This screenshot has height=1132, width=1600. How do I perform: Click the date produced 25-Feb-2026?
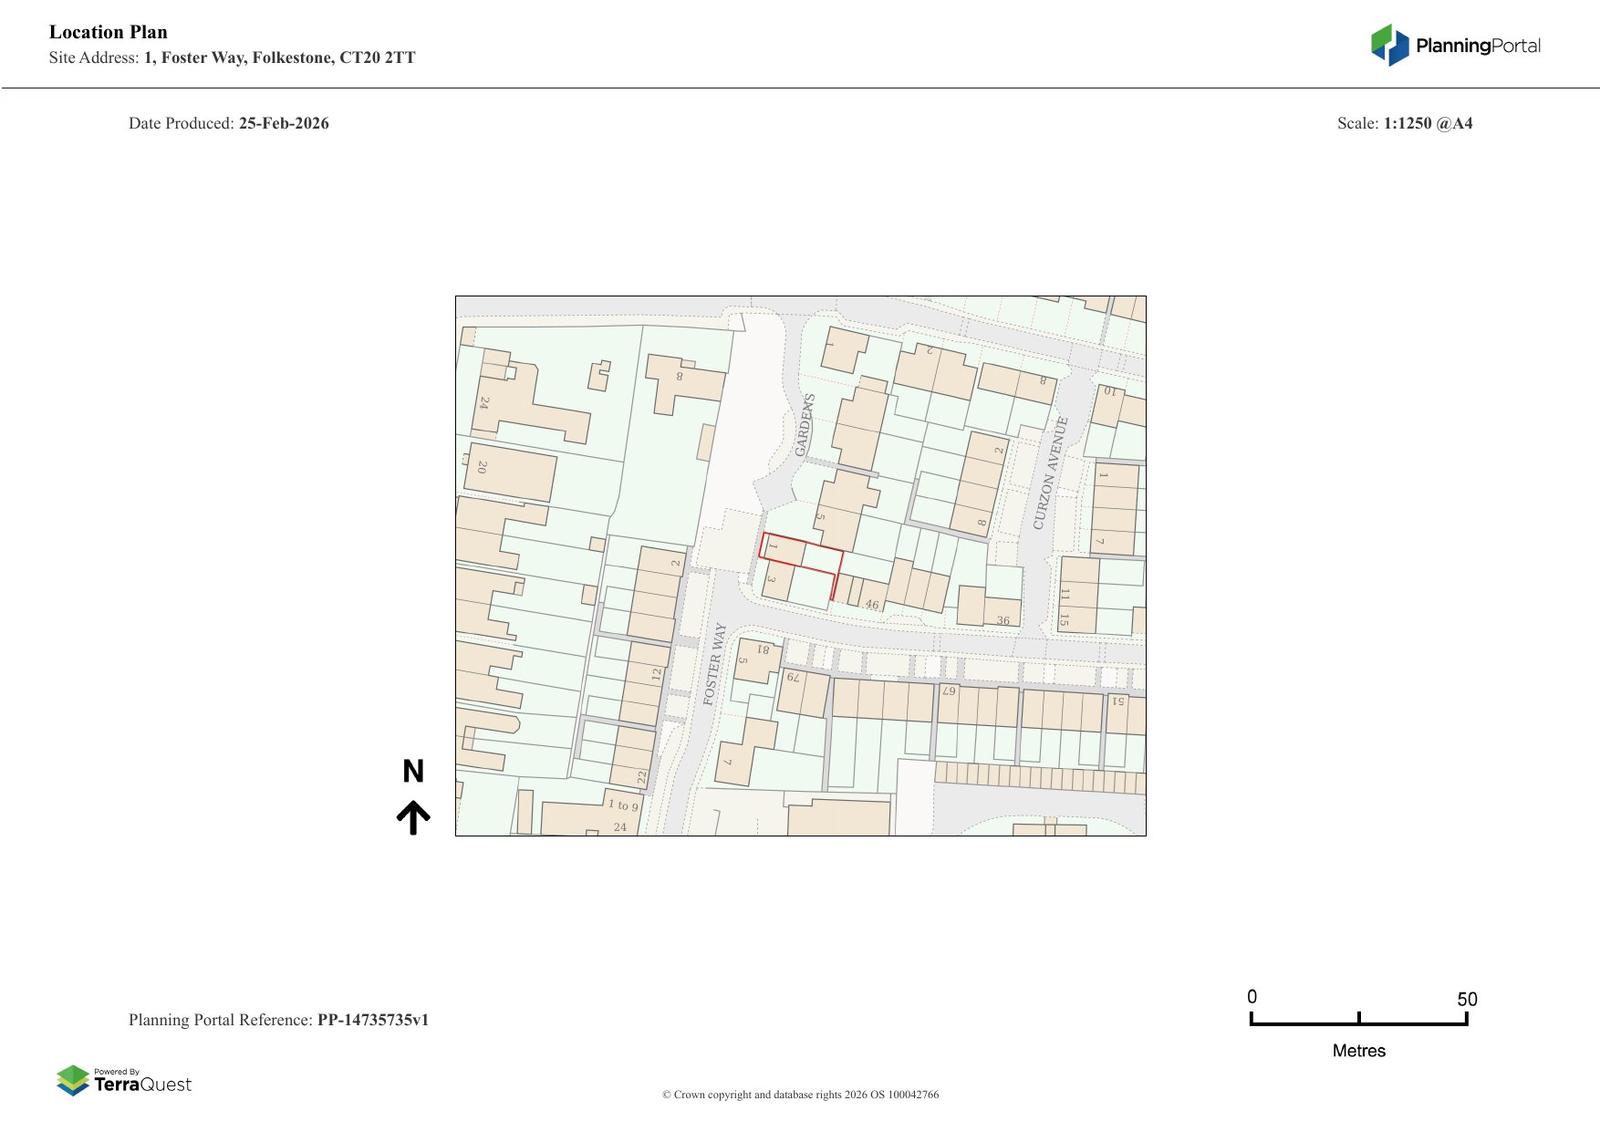pos(283,123)
